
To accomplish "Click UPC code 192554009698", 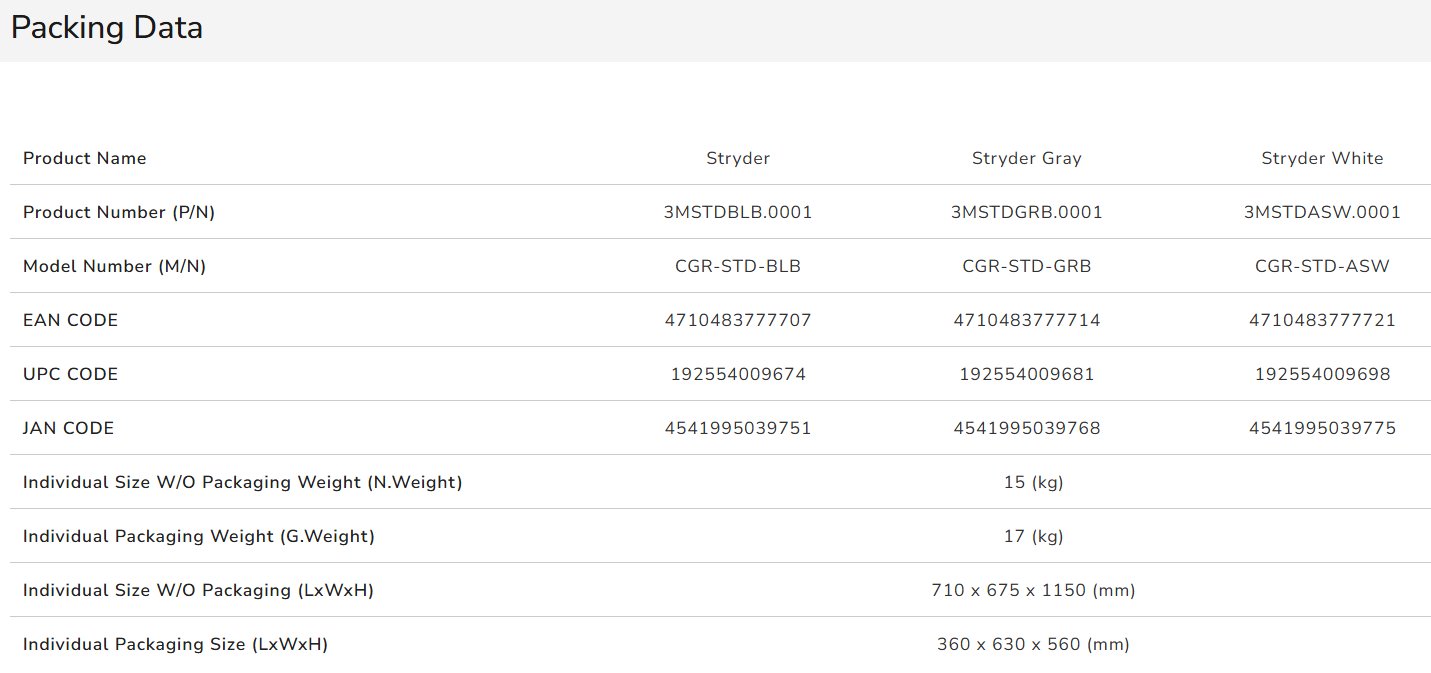I will click(1322, 374).
